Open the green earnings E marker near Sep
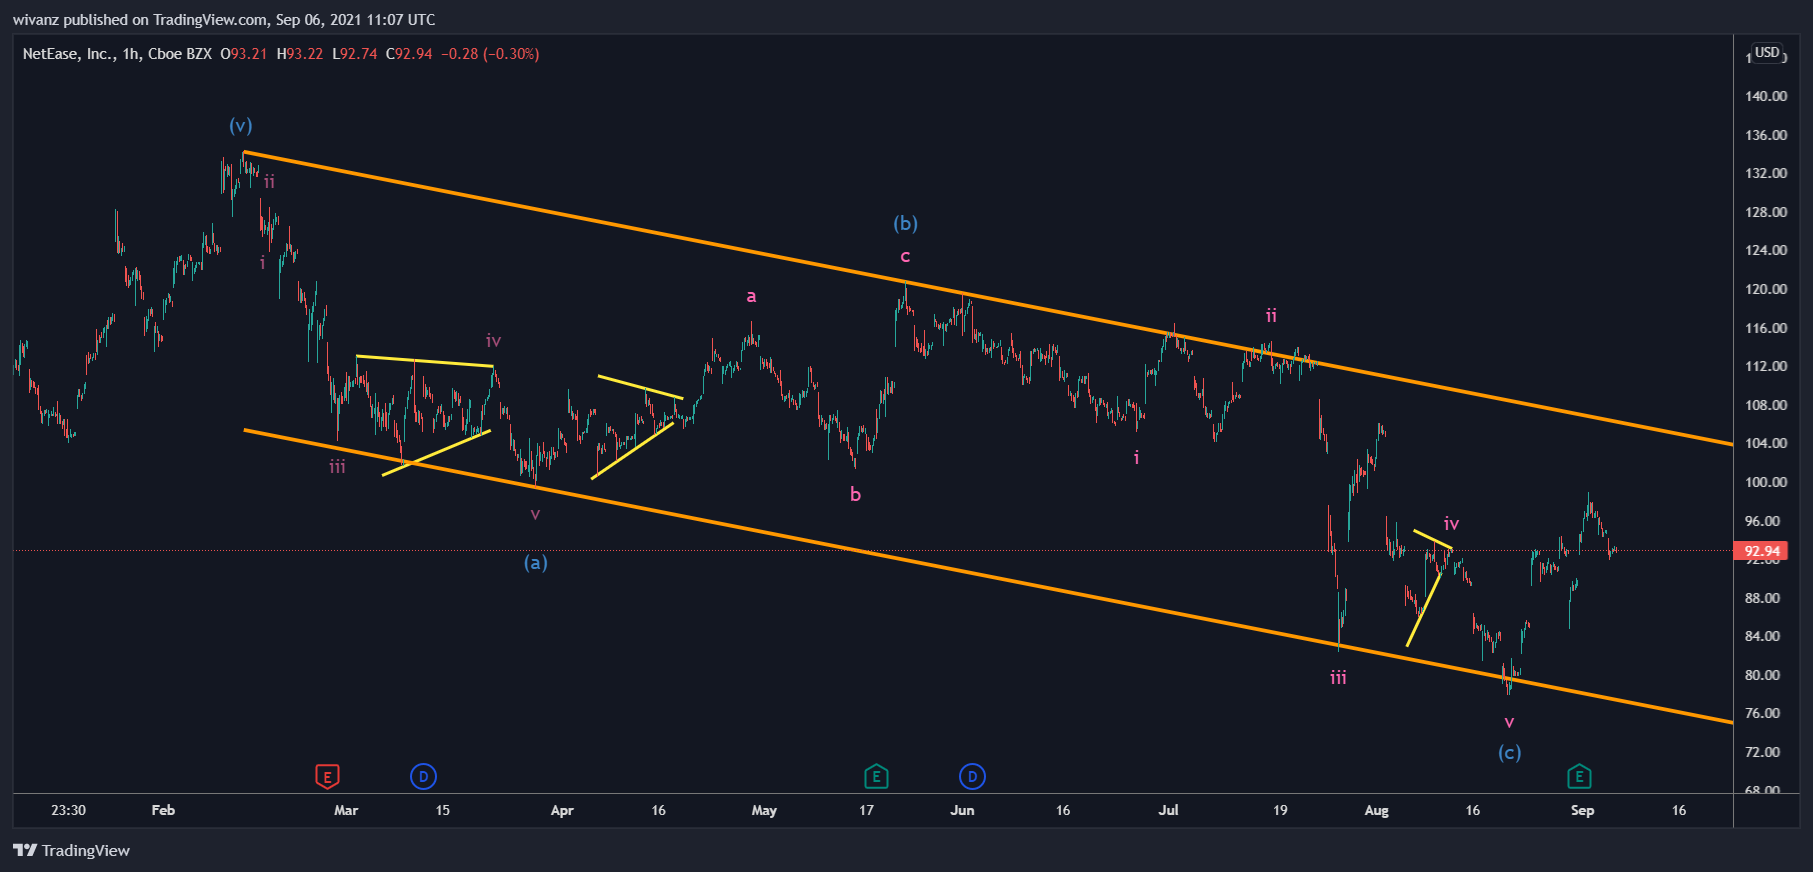Viewport: 1813px width, 872px height. pyautogui.click(x=1579, y=776)
